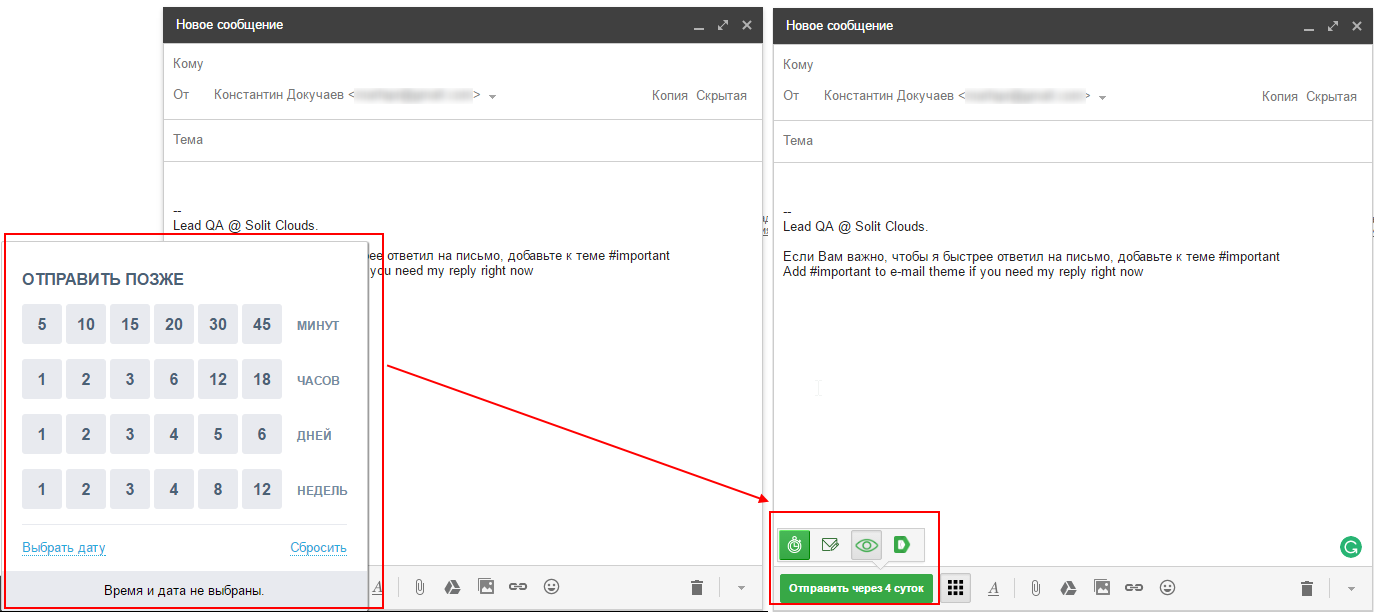This screenshot has height=612, width=1388.
Task: Choose 30 минут delay
Action: [218, 324]
